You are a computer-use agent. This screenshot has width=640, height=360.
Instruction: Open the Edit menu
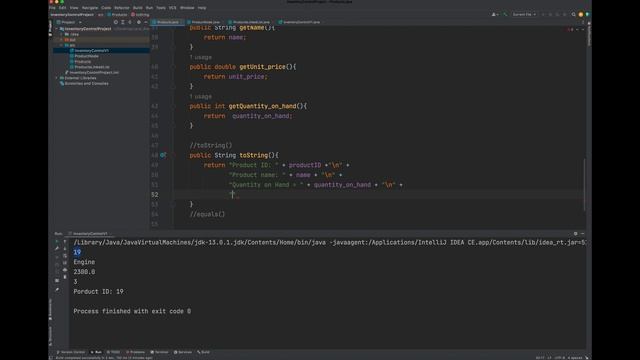62,8
